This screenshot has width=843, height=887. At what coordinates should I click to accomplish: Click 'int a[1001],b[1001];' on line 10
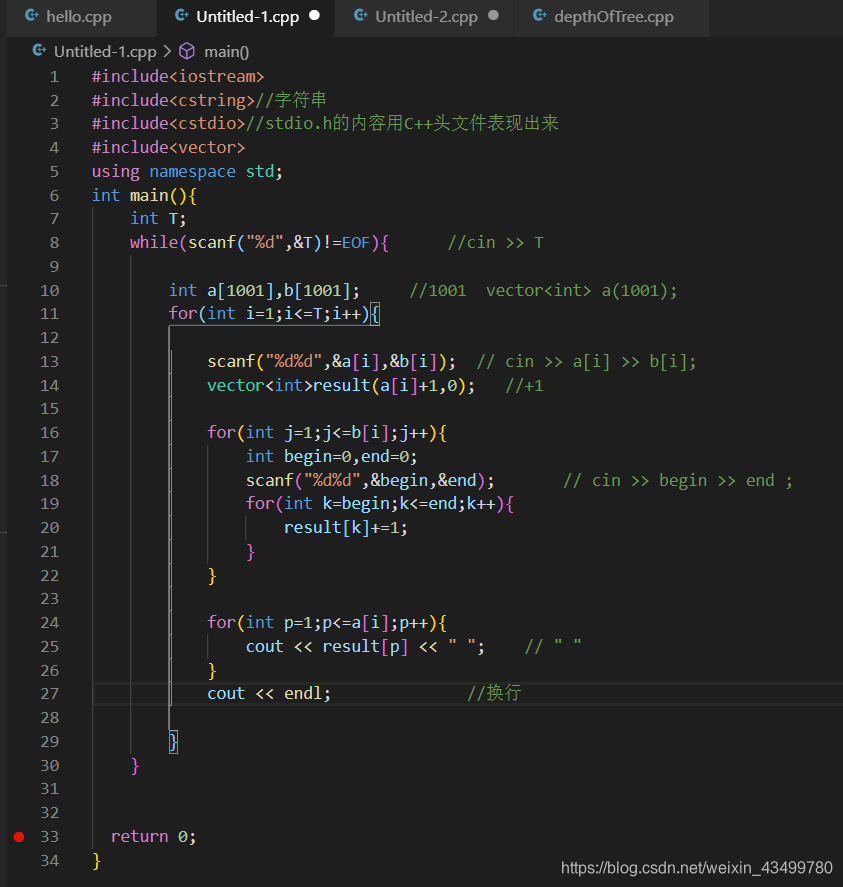(264, 291)
